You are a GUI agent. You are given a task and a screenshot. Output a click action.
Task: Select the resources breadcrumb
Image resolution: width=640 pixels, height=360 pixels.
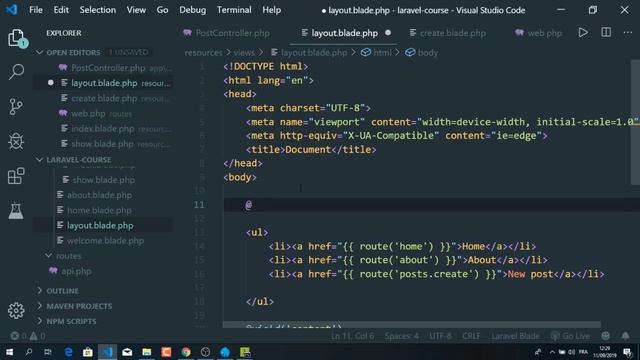203,52
